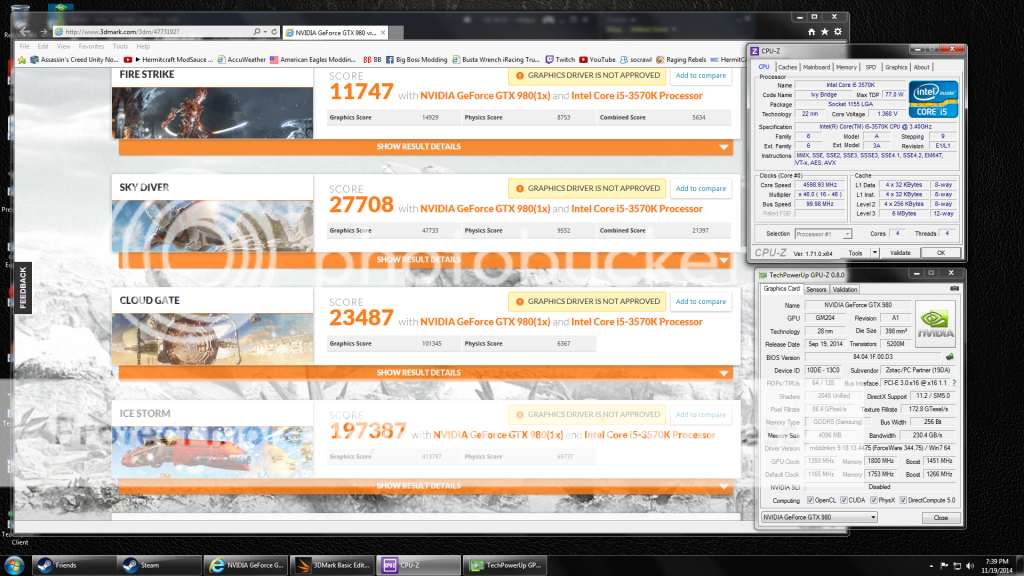Open the Windows Start menu
This screenshot has height=576, width=1024.
(x=14, y=566)
